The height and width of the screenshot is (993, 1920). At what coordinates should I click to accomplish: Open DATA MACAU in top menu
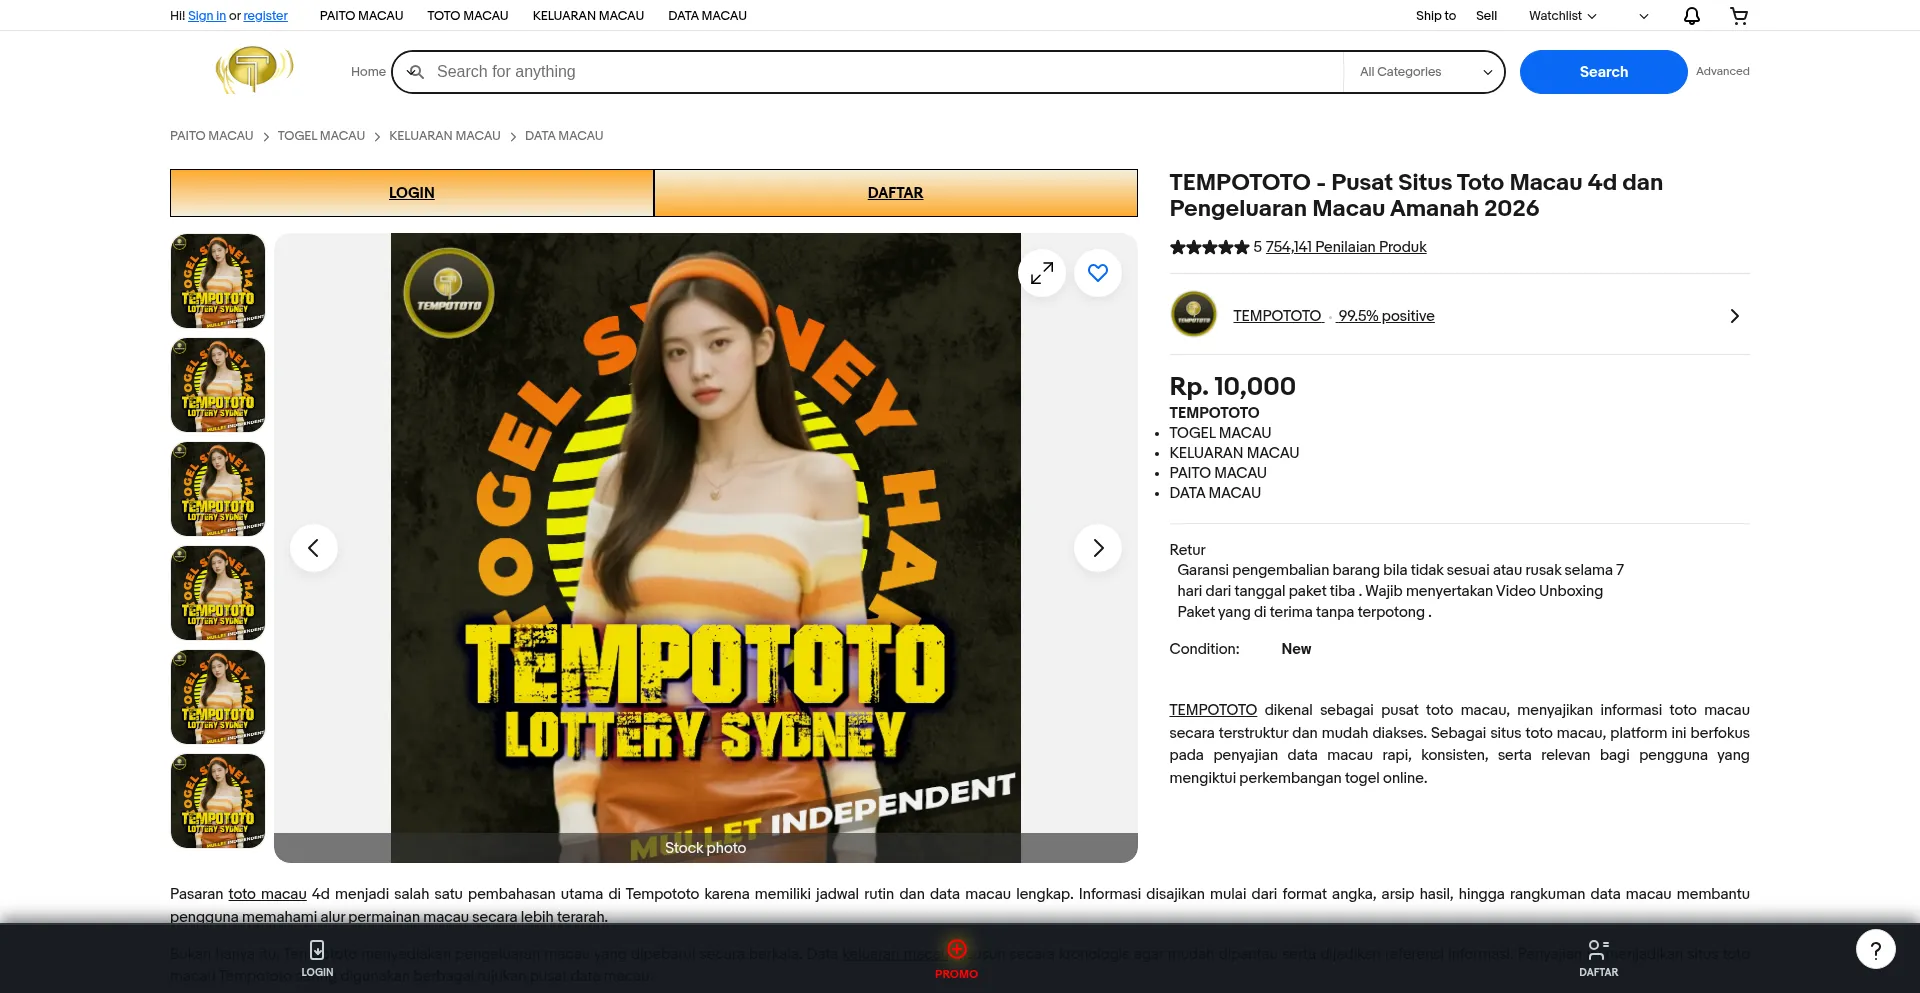tap(707, 16)
